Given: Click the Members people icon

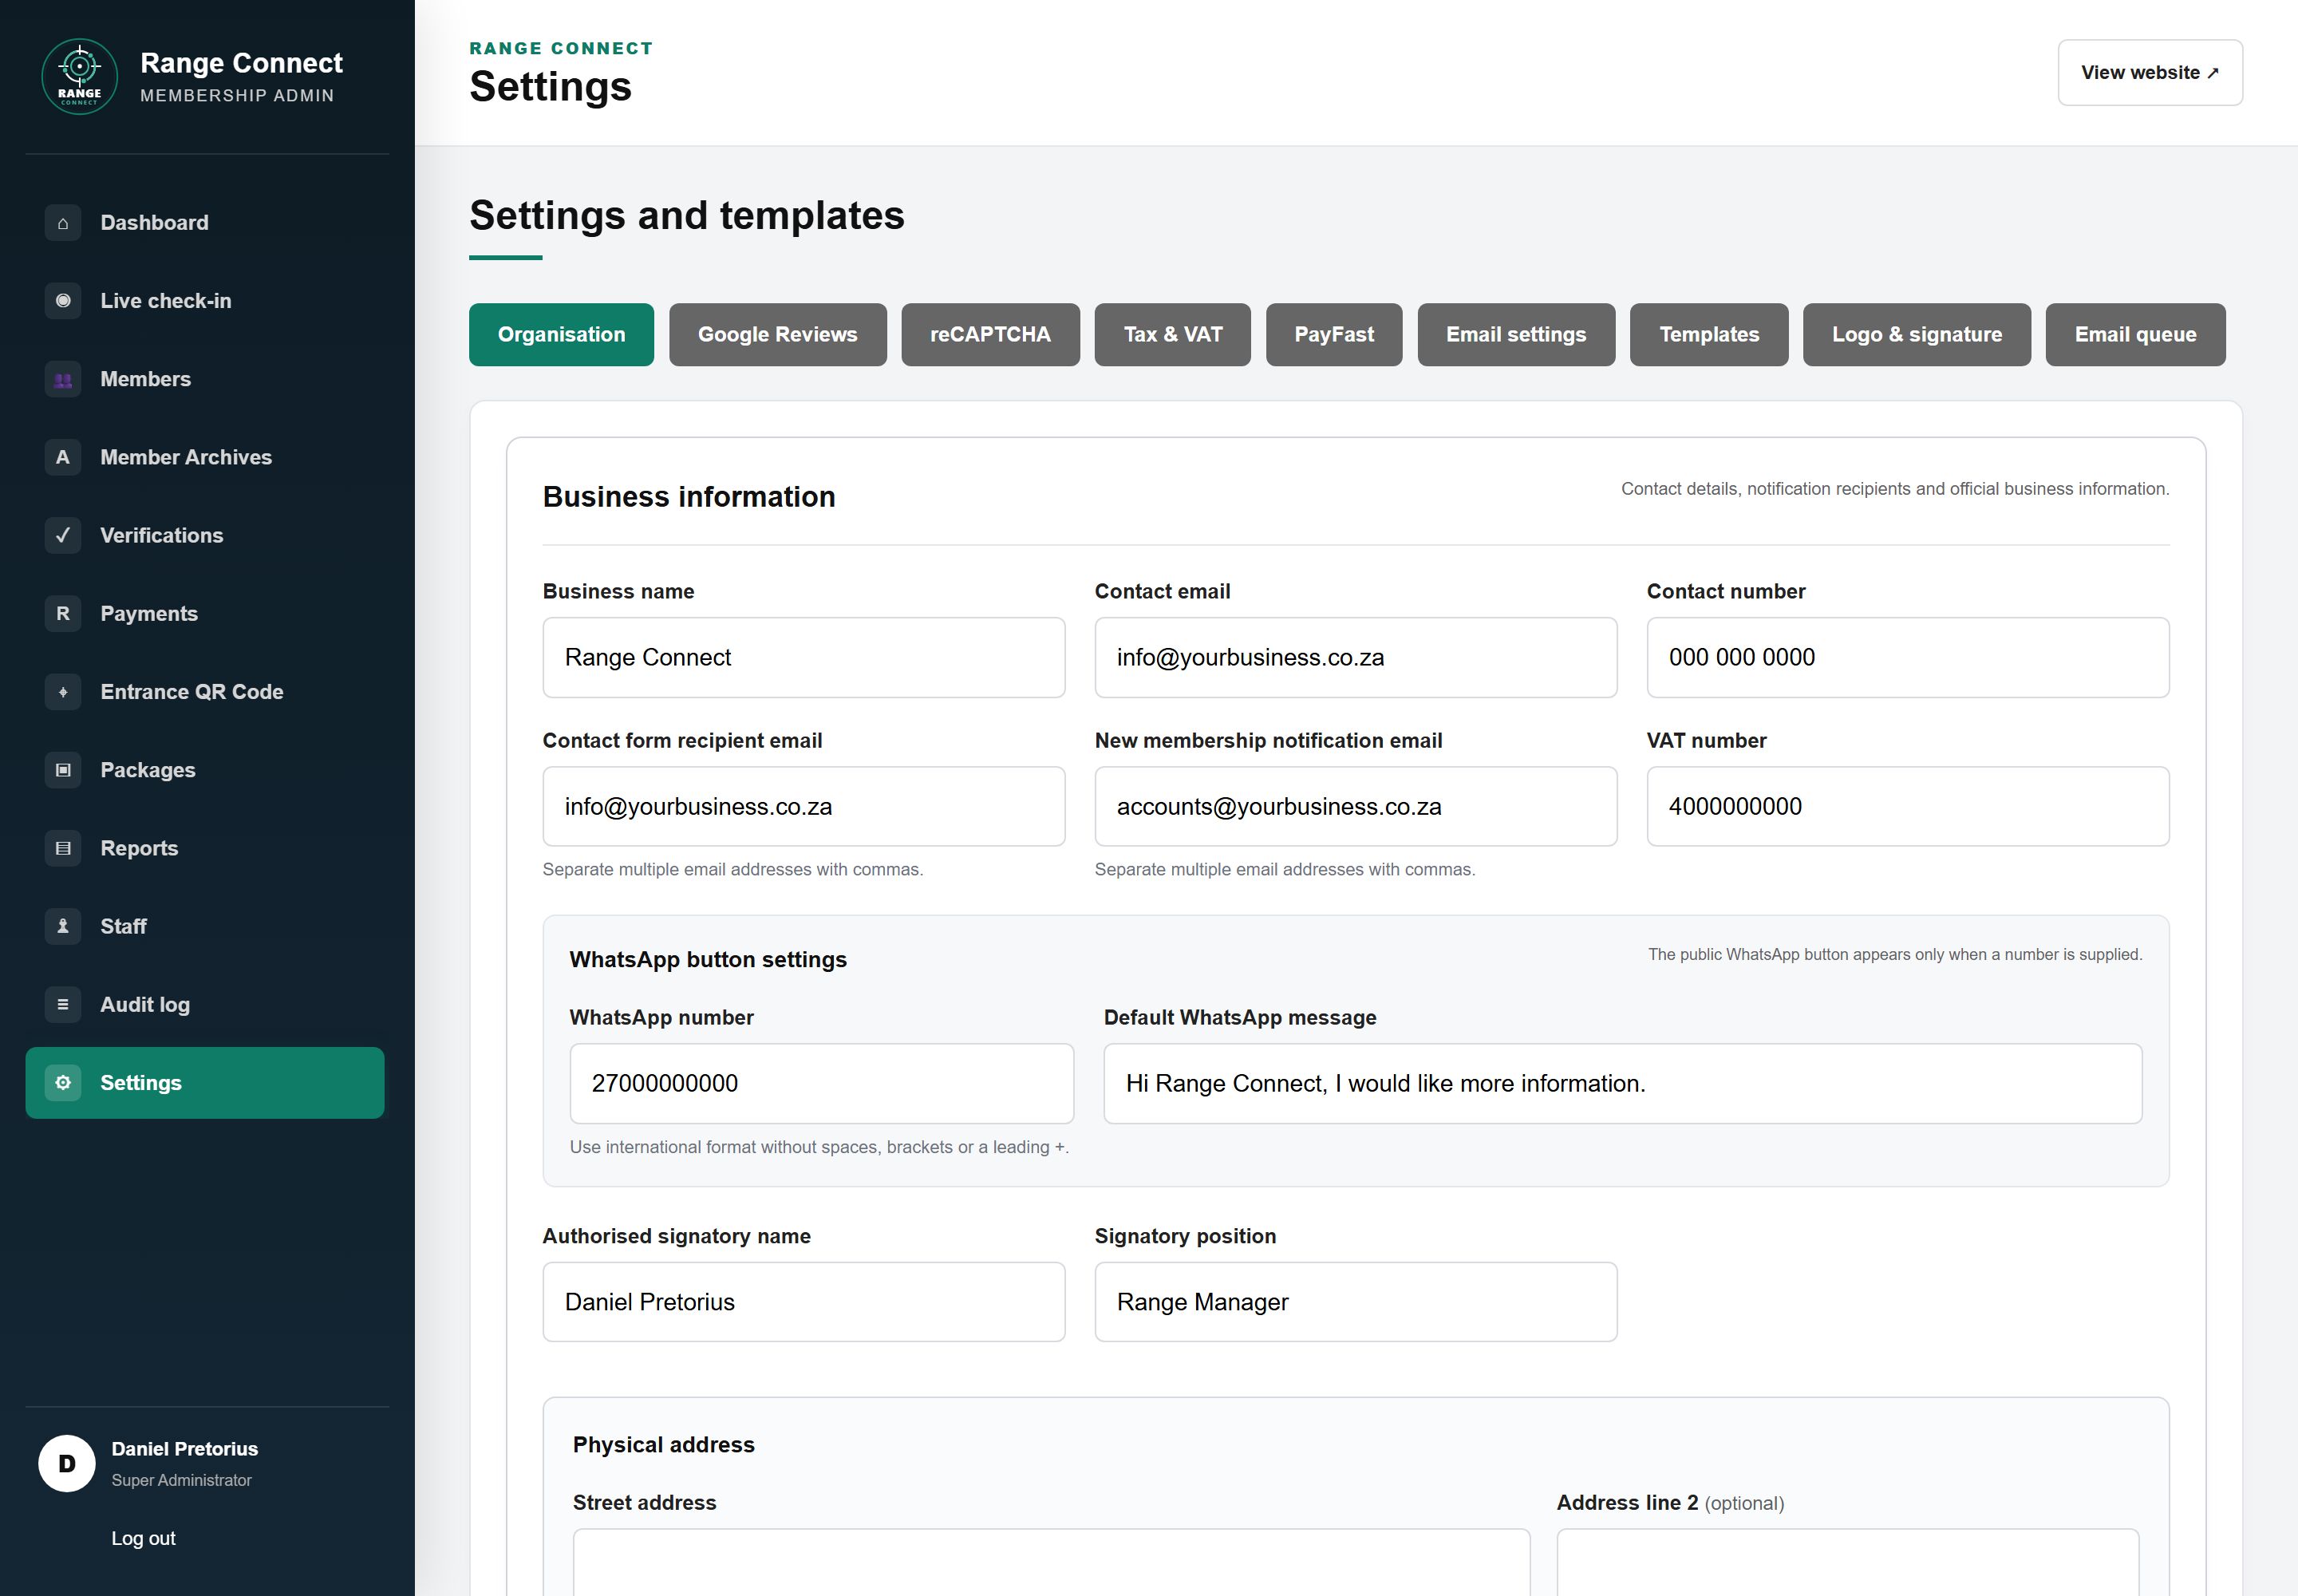Looking at the screenshot, I should (63, 379).
